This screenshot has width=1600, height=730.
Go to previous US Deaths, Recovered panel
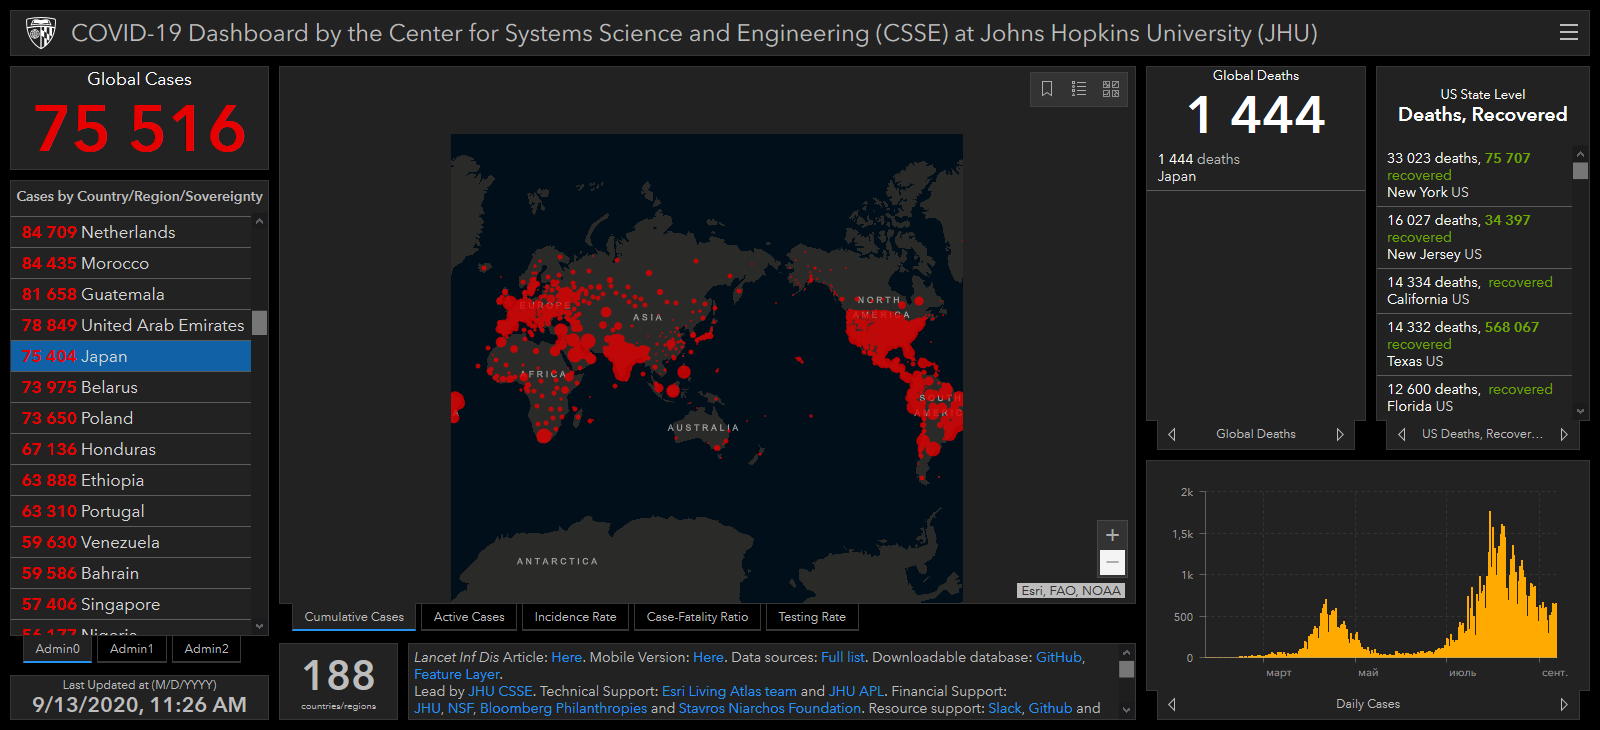point(1402,434)
